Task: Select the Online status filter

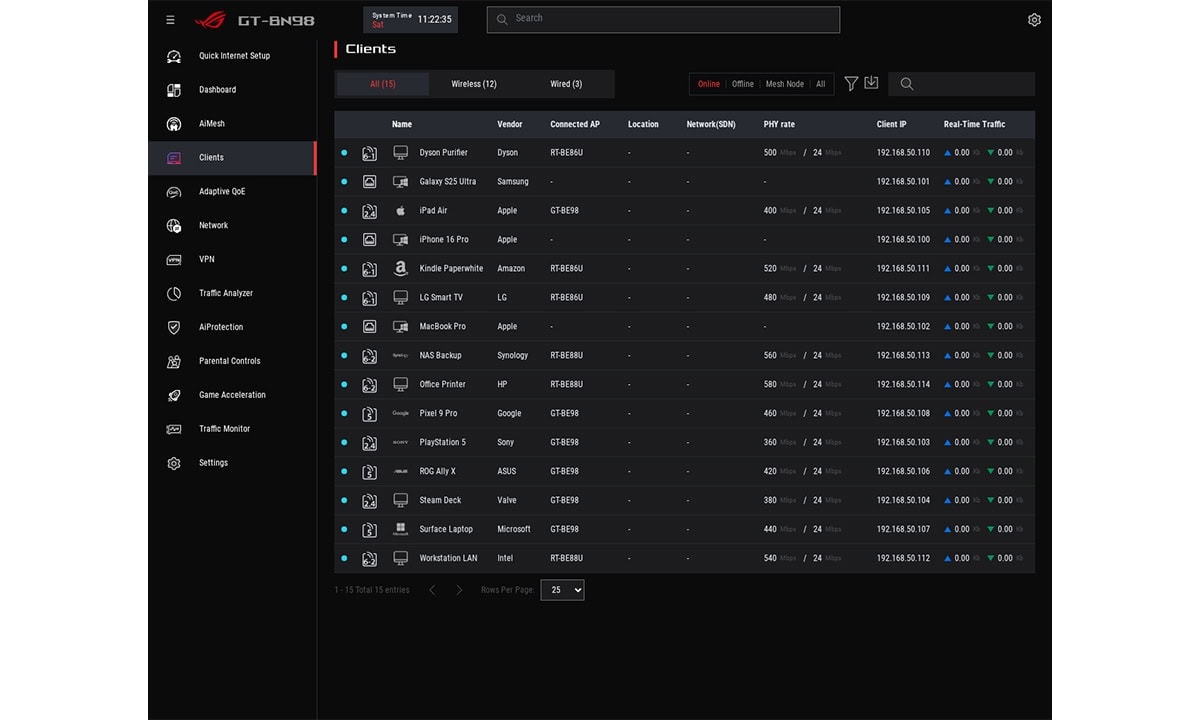Action: coord(709,84)
